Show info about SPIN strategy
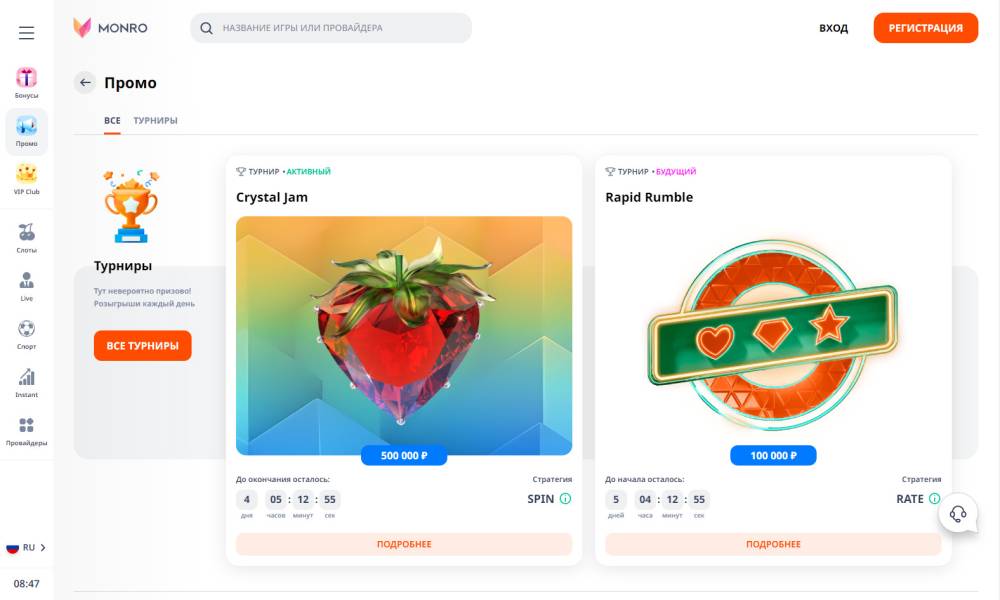This screenshot has width=1000, height=600. click(x=565, y=499)
